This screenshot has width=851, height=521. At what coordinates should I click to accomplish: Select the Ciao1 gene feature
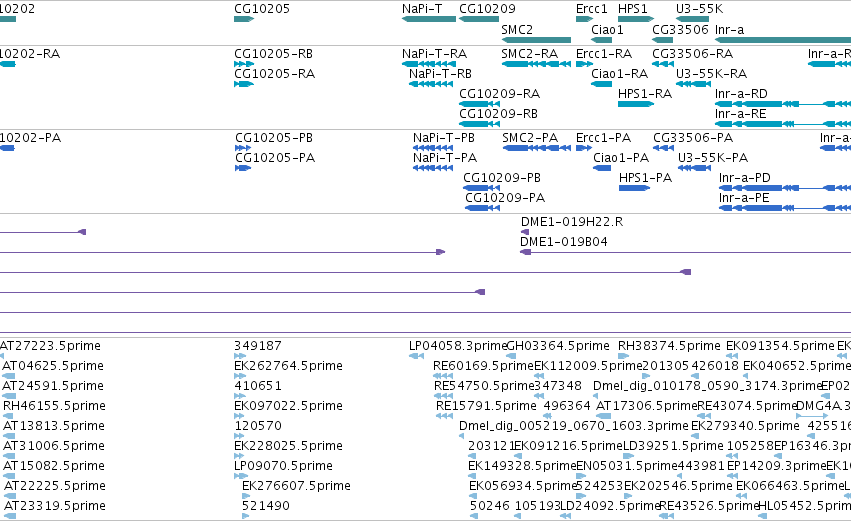pyautogui.click(x=602, y=40)
